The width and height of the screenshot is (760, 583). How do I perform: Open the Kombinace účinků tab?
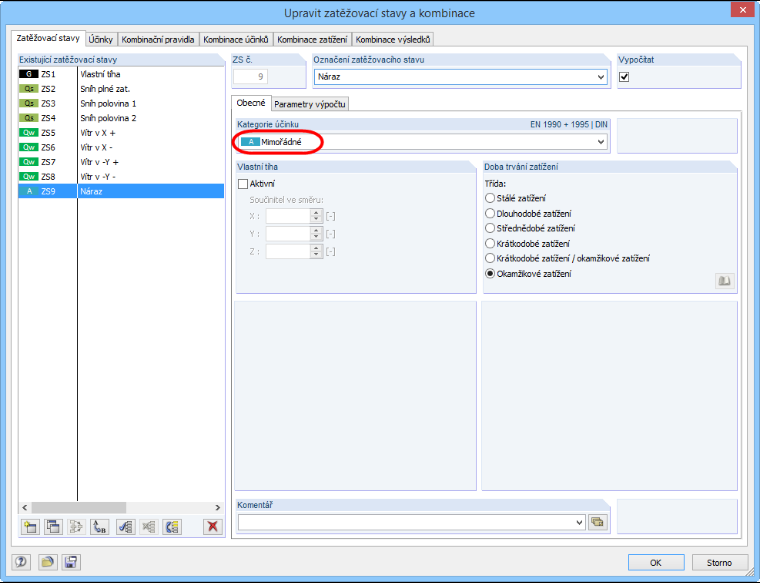[236, 39]
